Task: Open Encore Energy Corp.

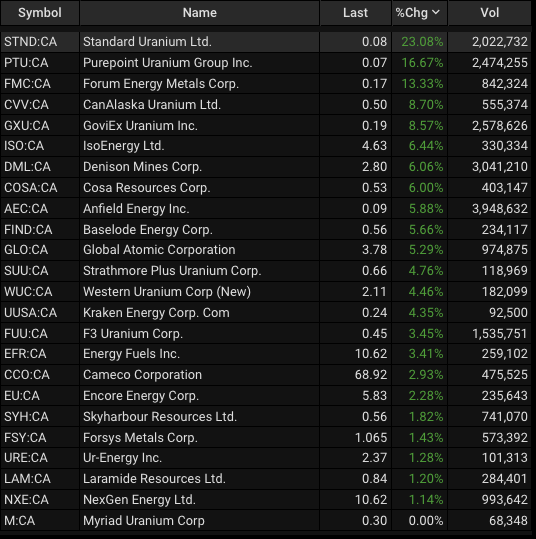Action: click(x=141, y=396)
